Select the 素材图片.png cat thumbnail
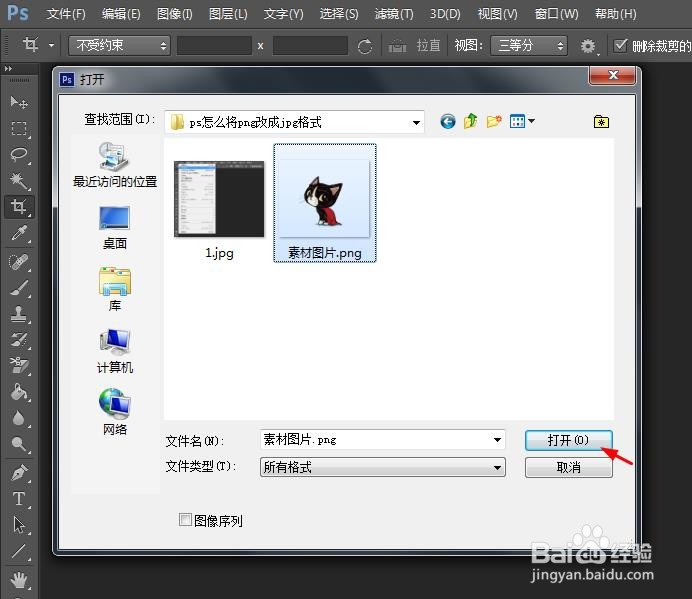The height and width of the screenshot is (599, 692). pyautogui.click(x=325, y=203)
